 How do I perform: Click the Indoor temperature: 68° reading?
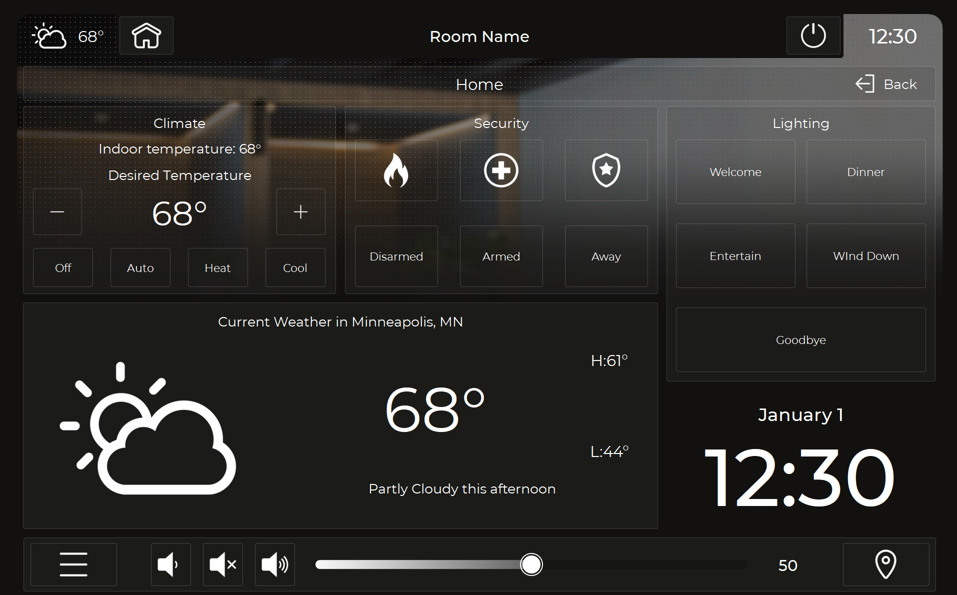tap(179, 149)
